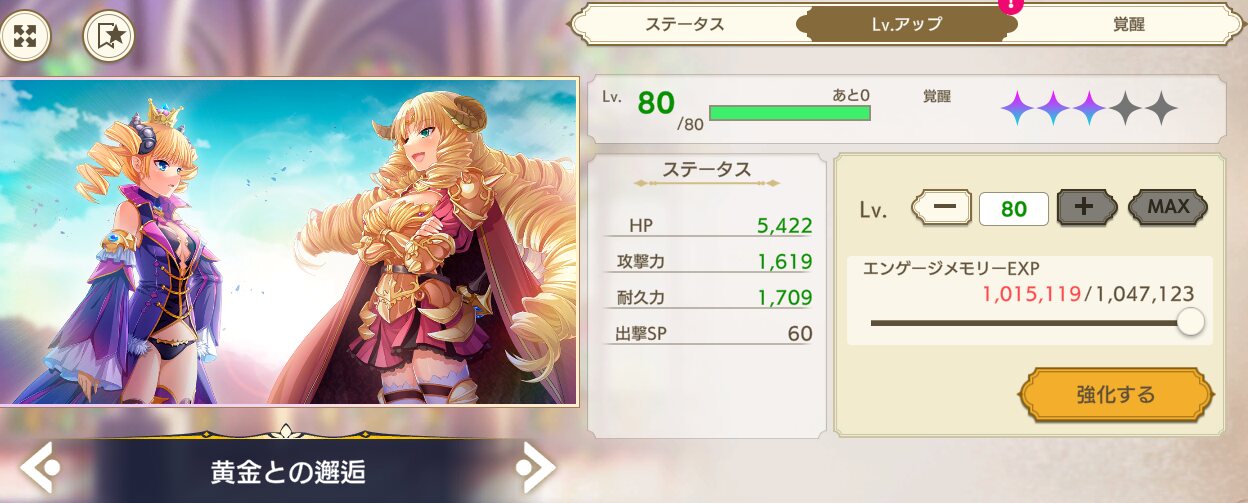Set level to MAX

click(x=1168, y=207)
